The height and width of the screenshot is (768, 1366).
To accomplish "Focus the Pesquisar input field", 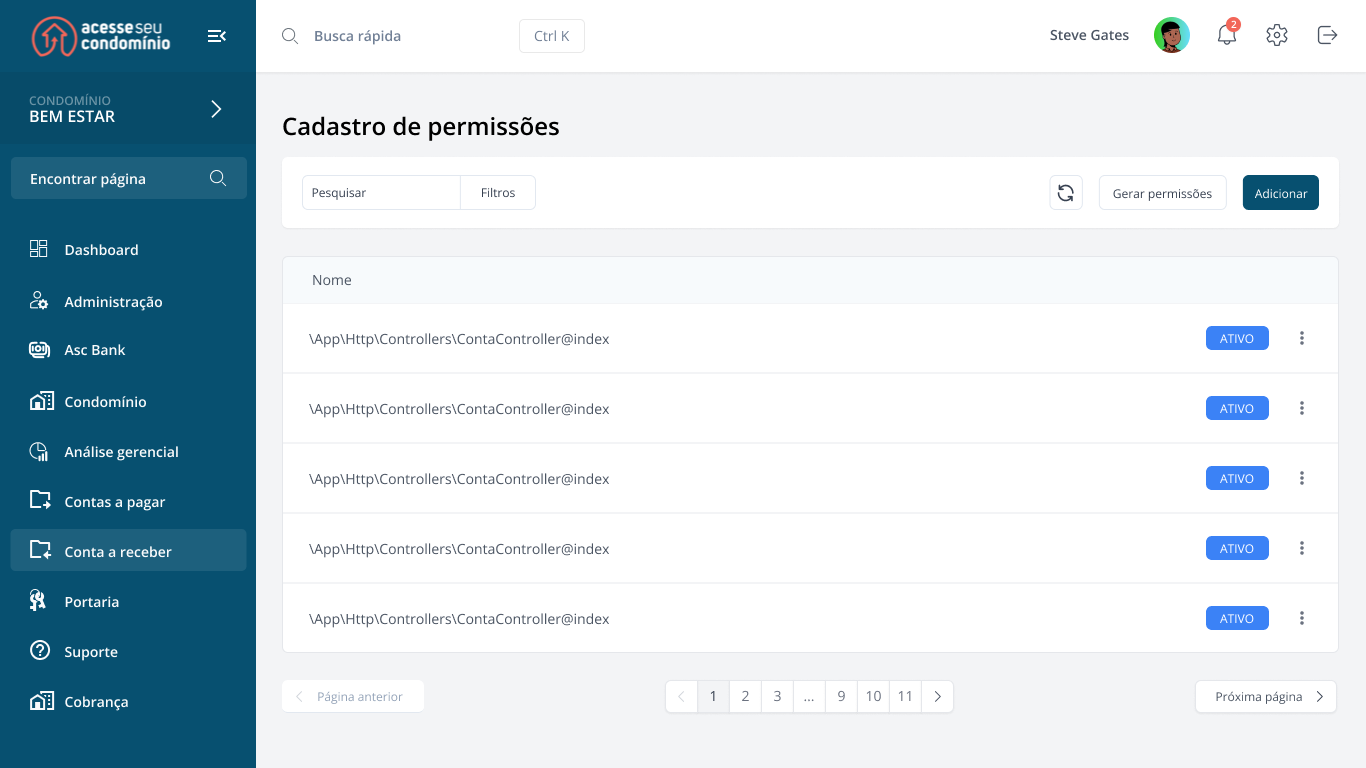I will coord(381,193).
